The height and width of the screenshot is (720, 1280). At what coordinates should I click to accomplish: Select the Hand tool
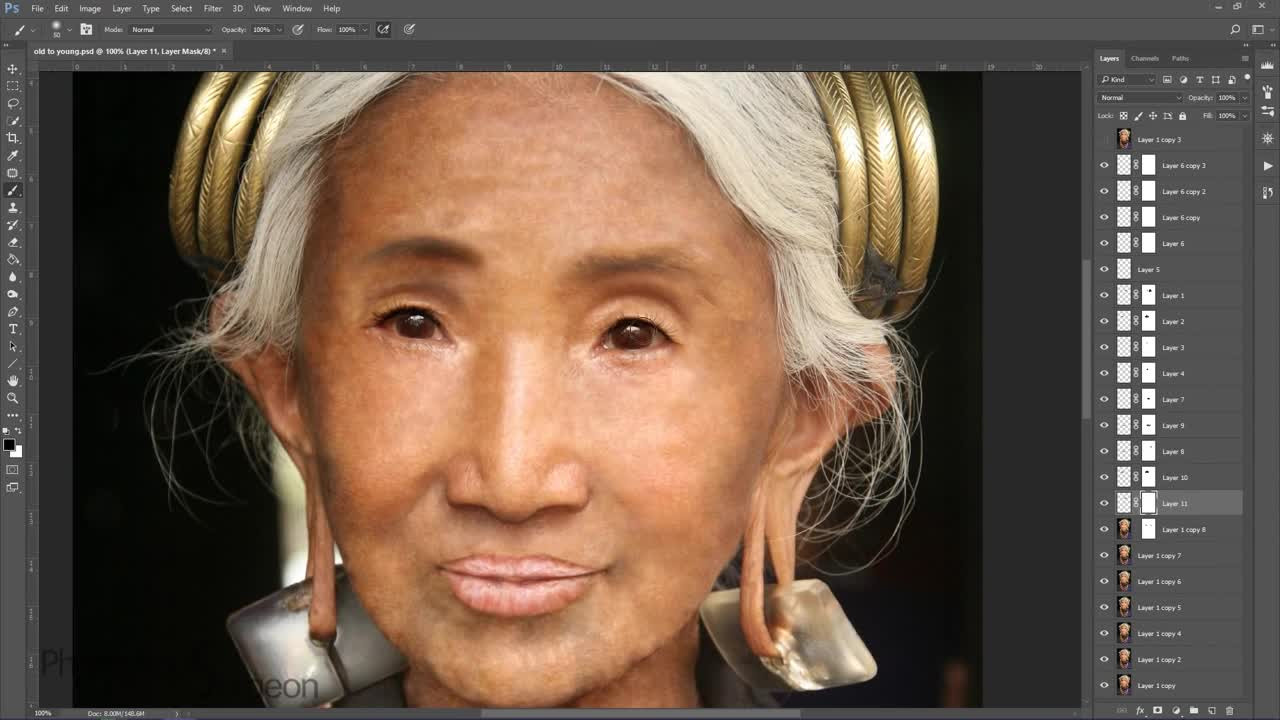(x=13, y=381)
